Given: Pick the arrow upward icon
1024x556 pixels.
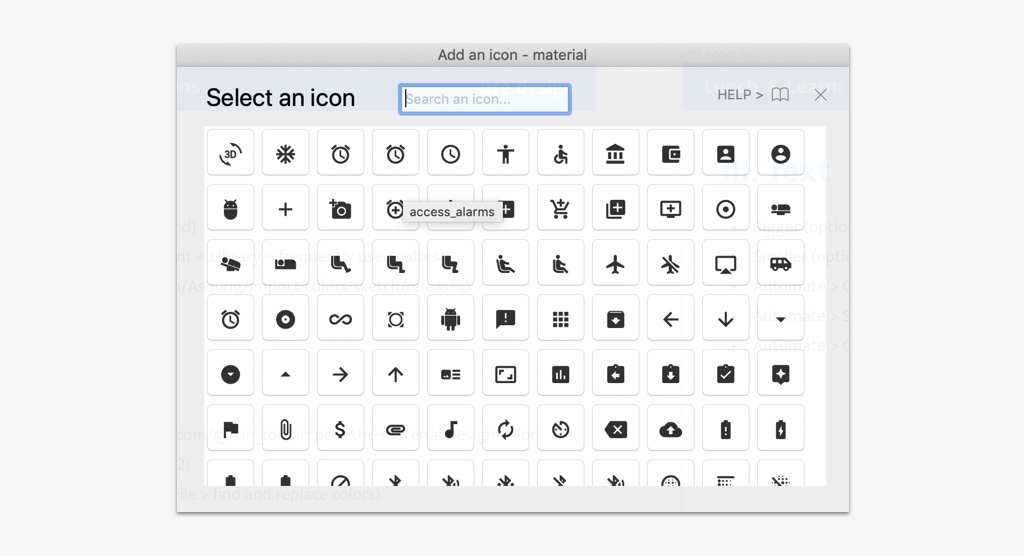Looking at the screenshot, I should coord(396,374).
